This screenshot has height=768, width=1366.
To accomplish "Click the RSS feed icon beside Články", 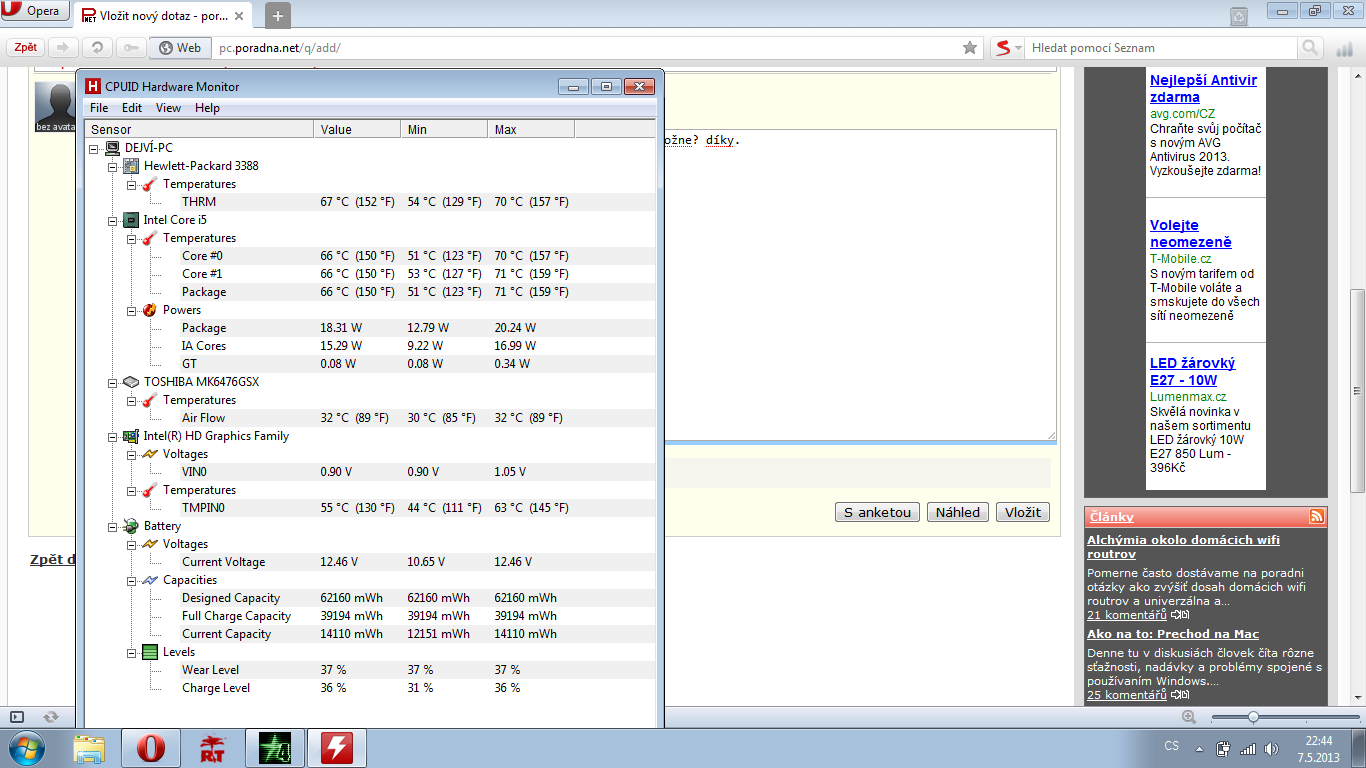I will point(1316,516).
